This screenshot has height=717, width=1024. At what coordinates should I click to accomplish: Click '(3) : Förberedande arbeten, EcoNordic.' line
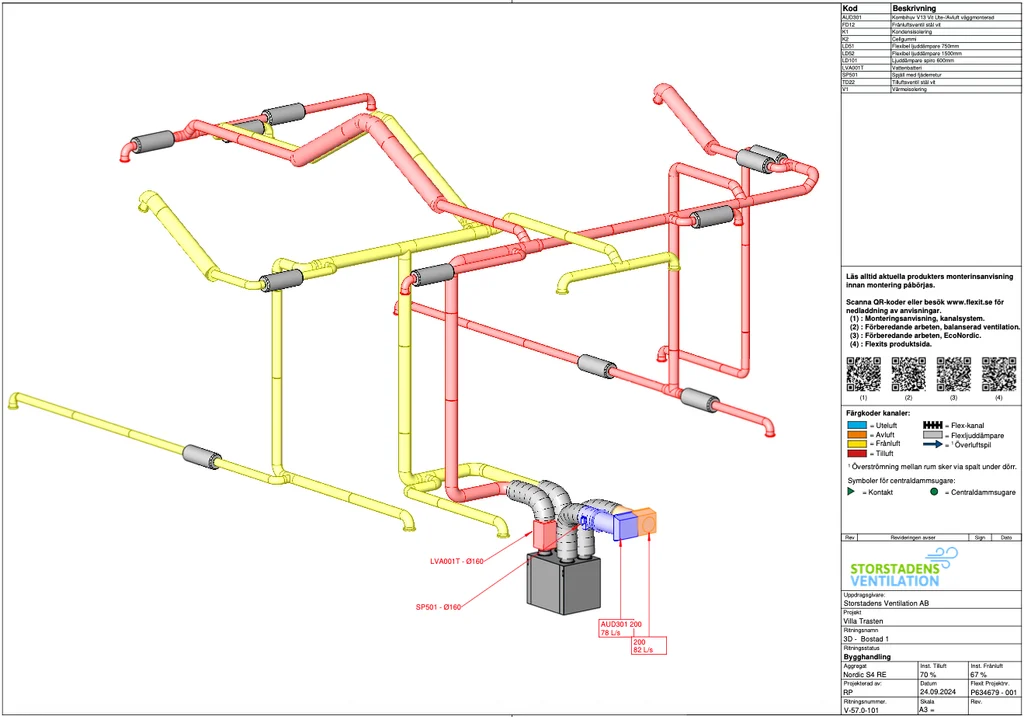tap(915, 336)
